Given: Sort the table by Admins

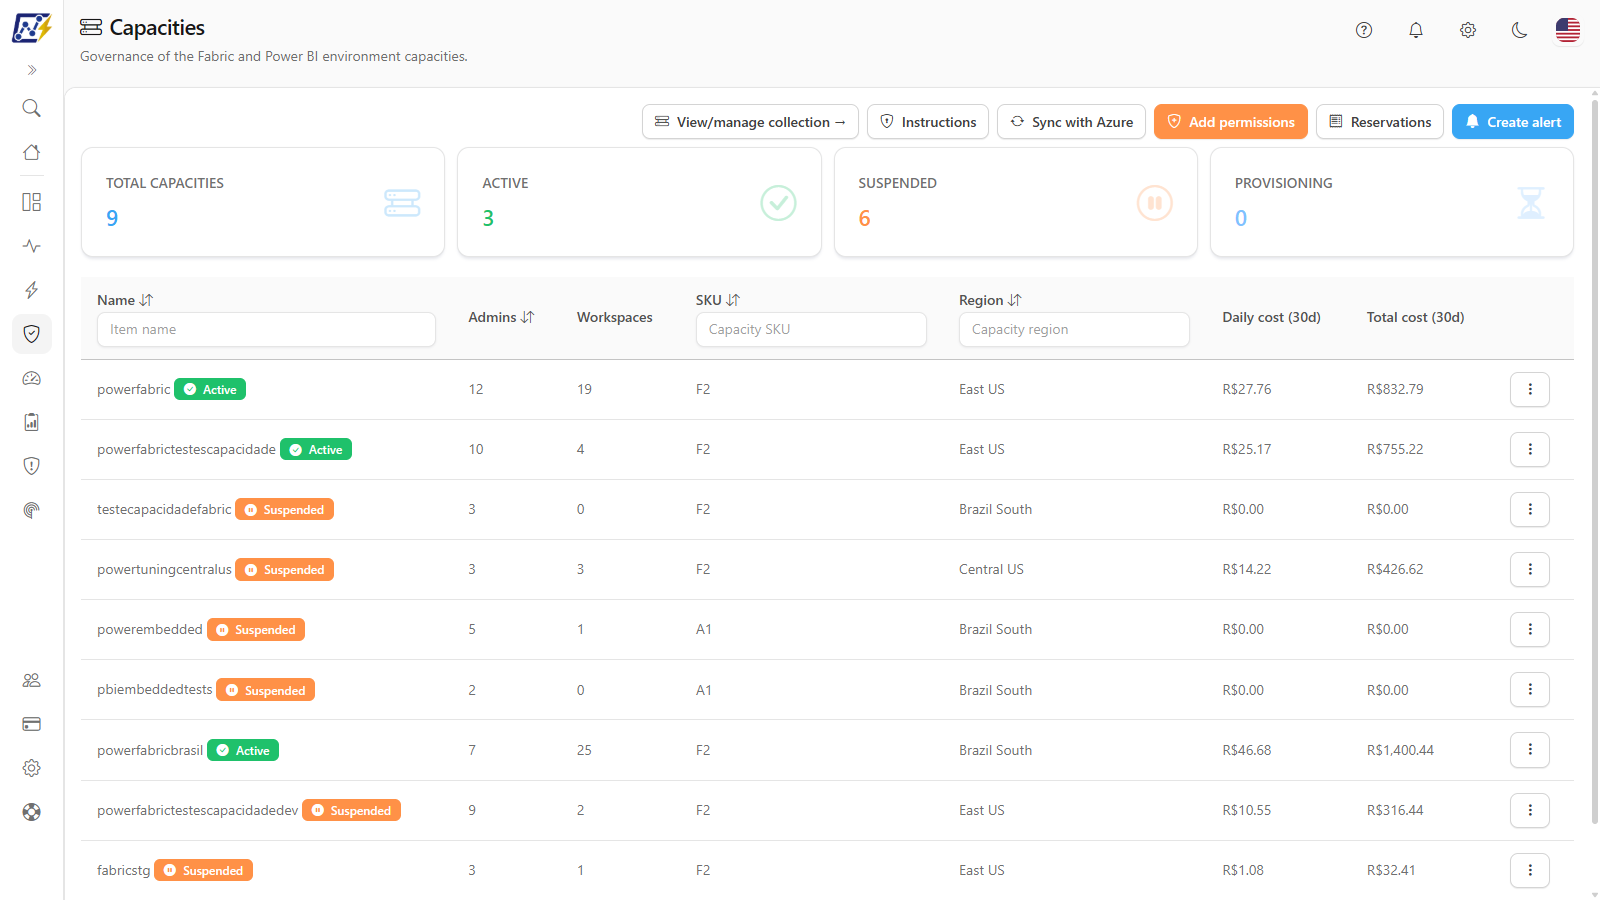Looking at the screenshot, I should click(528, 317).
